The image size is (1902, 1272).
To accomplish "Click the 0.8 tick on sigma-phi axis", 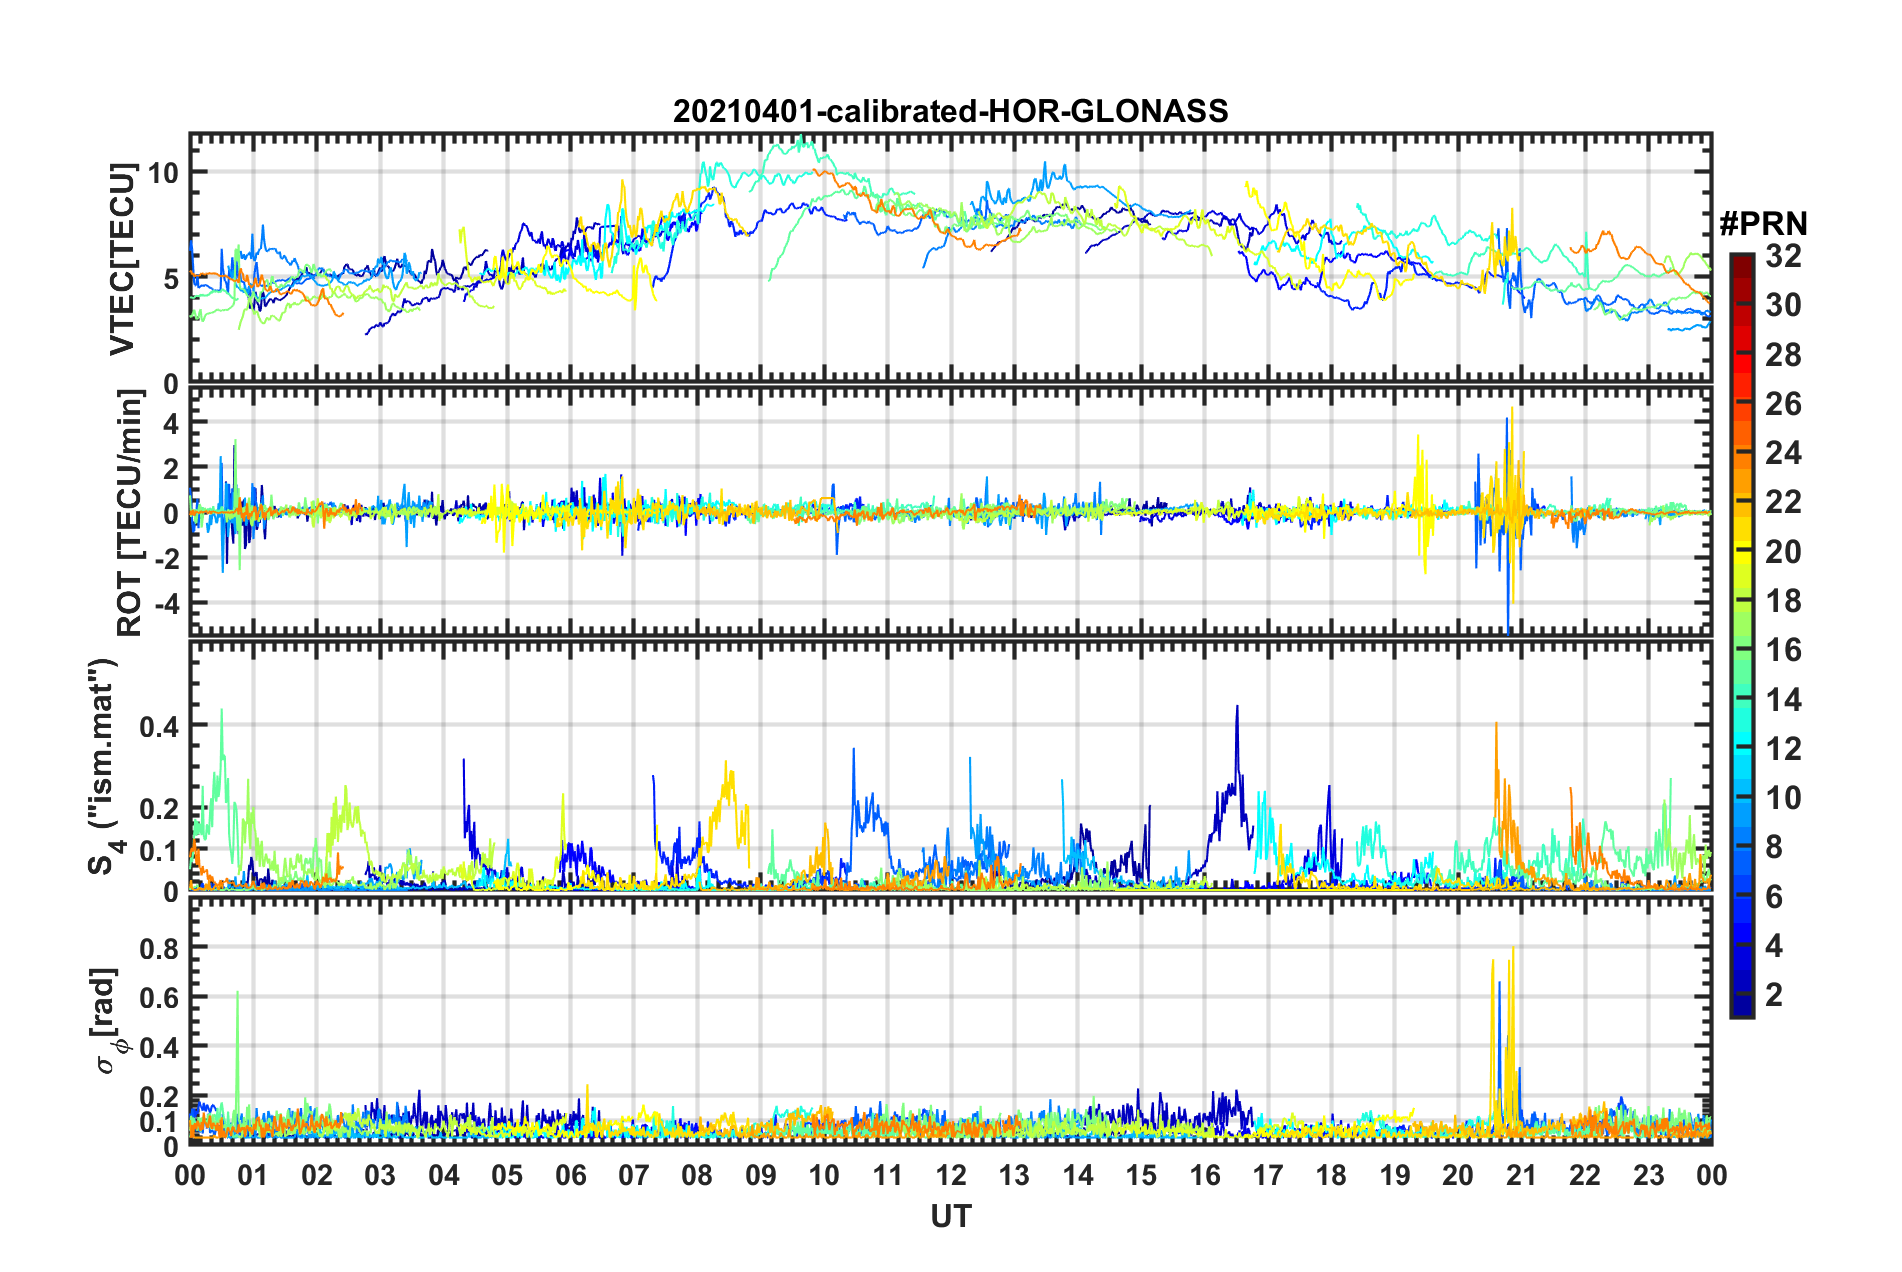I will coord(158,947).
